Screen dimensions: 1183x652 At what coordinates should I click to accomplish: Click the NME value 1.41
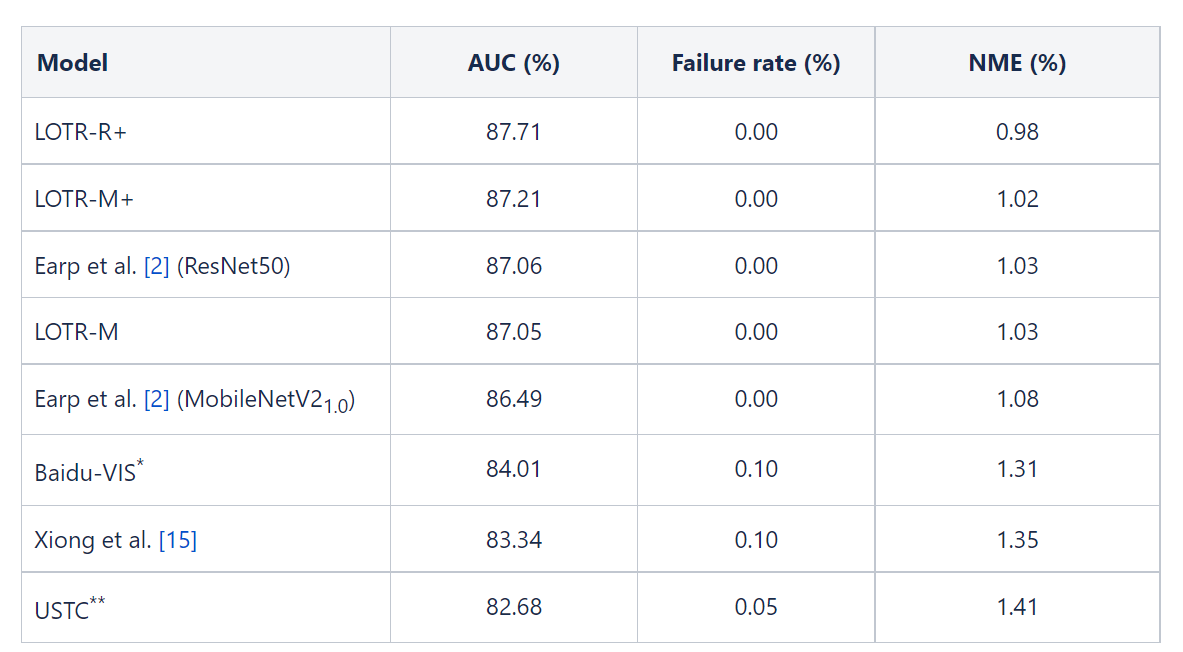tap(1017, 607)
